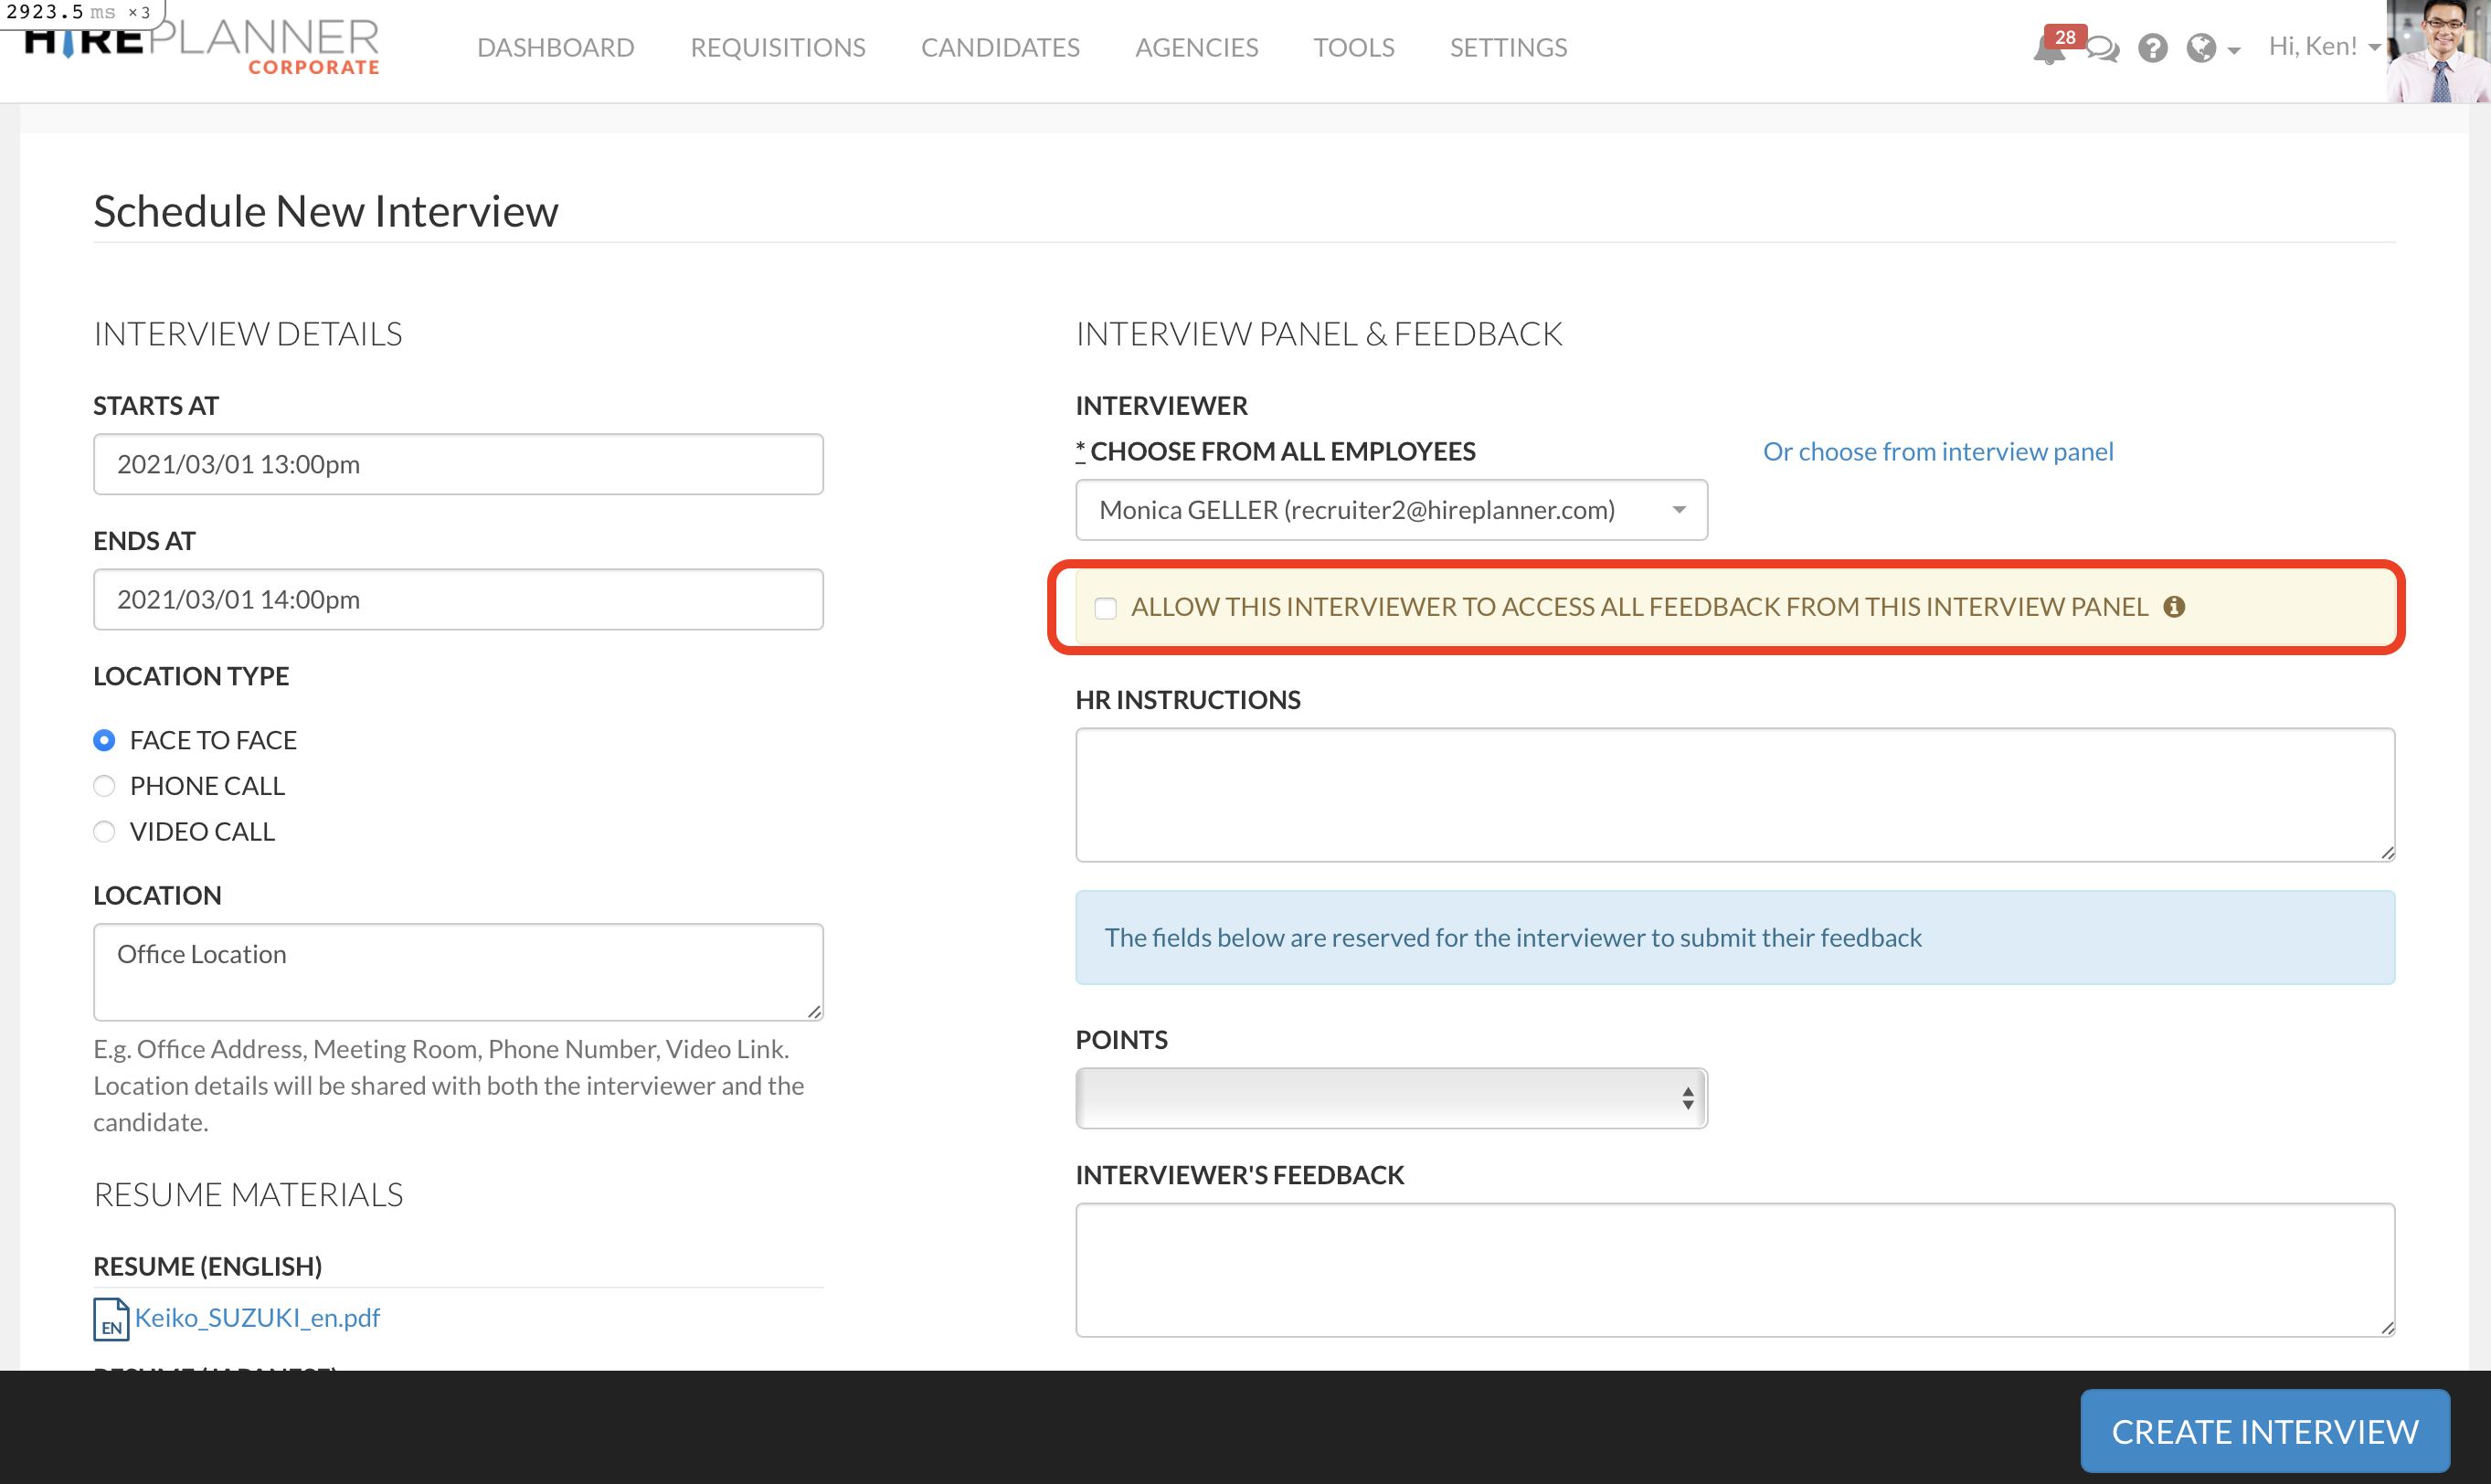The image size is (2491, 1484).
Task: Click Or choose from interview panel link
Action: (1937, 452)
